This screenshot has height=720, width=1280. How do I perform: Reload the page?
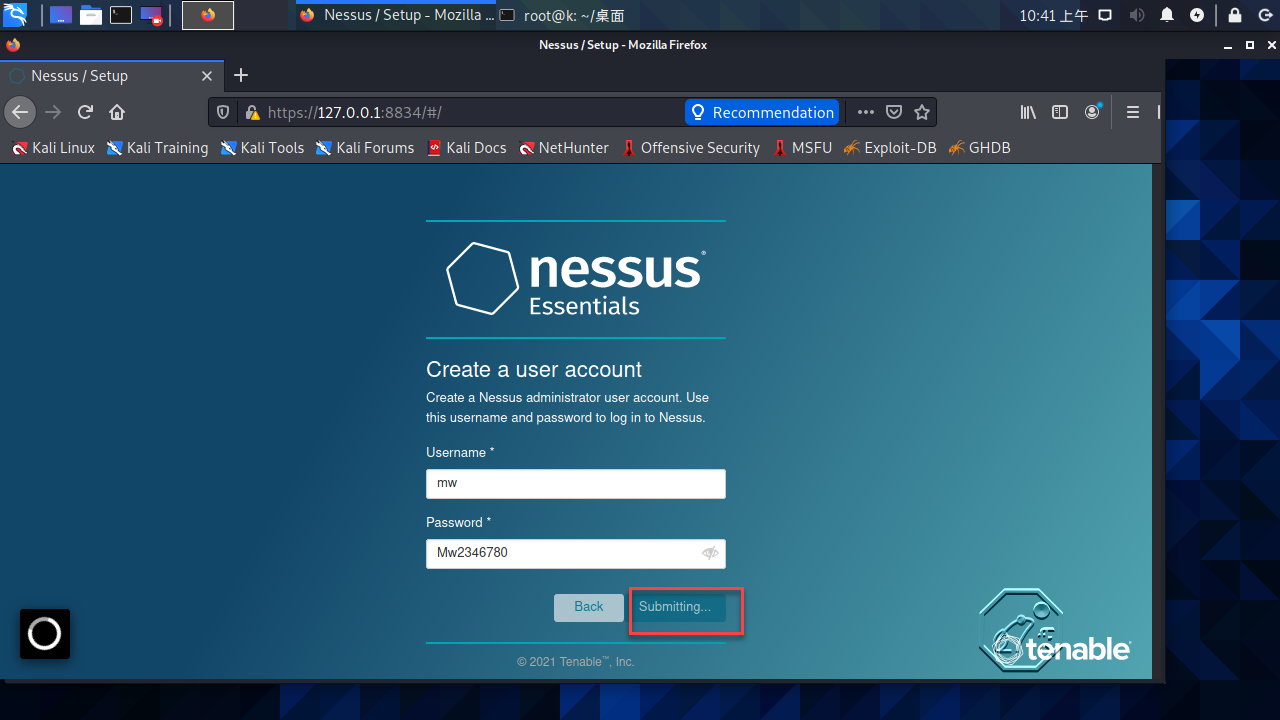[85, 112]
